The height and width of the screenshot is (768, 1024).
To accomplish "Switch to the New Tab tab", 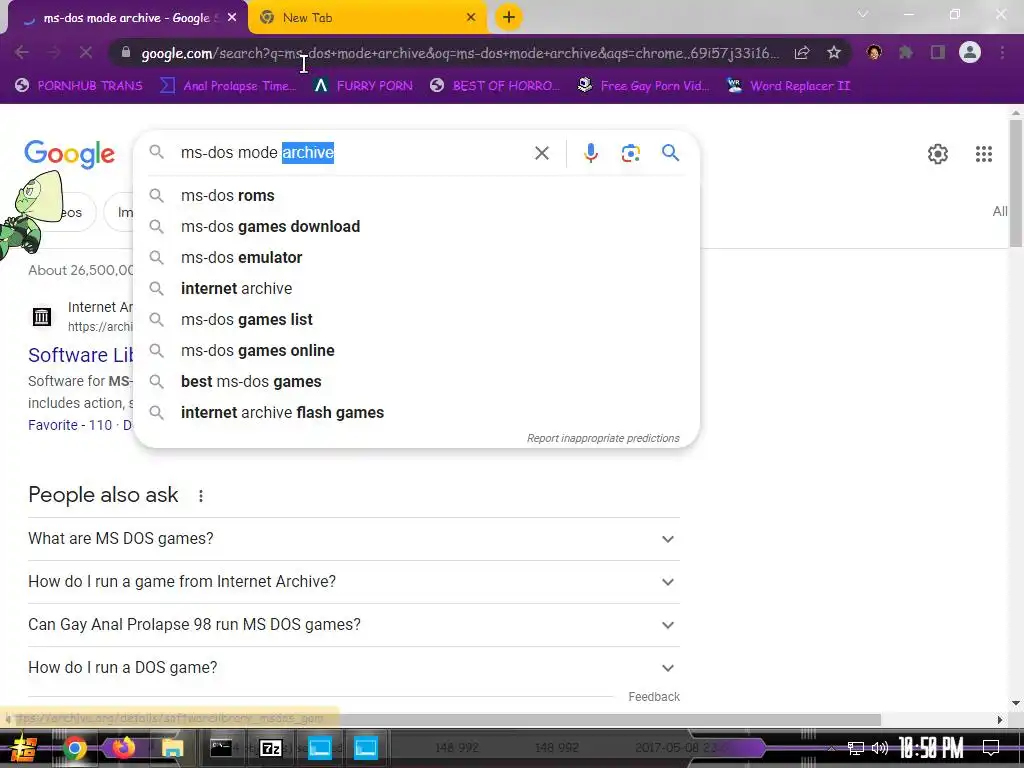I will [x=368, y=18].
